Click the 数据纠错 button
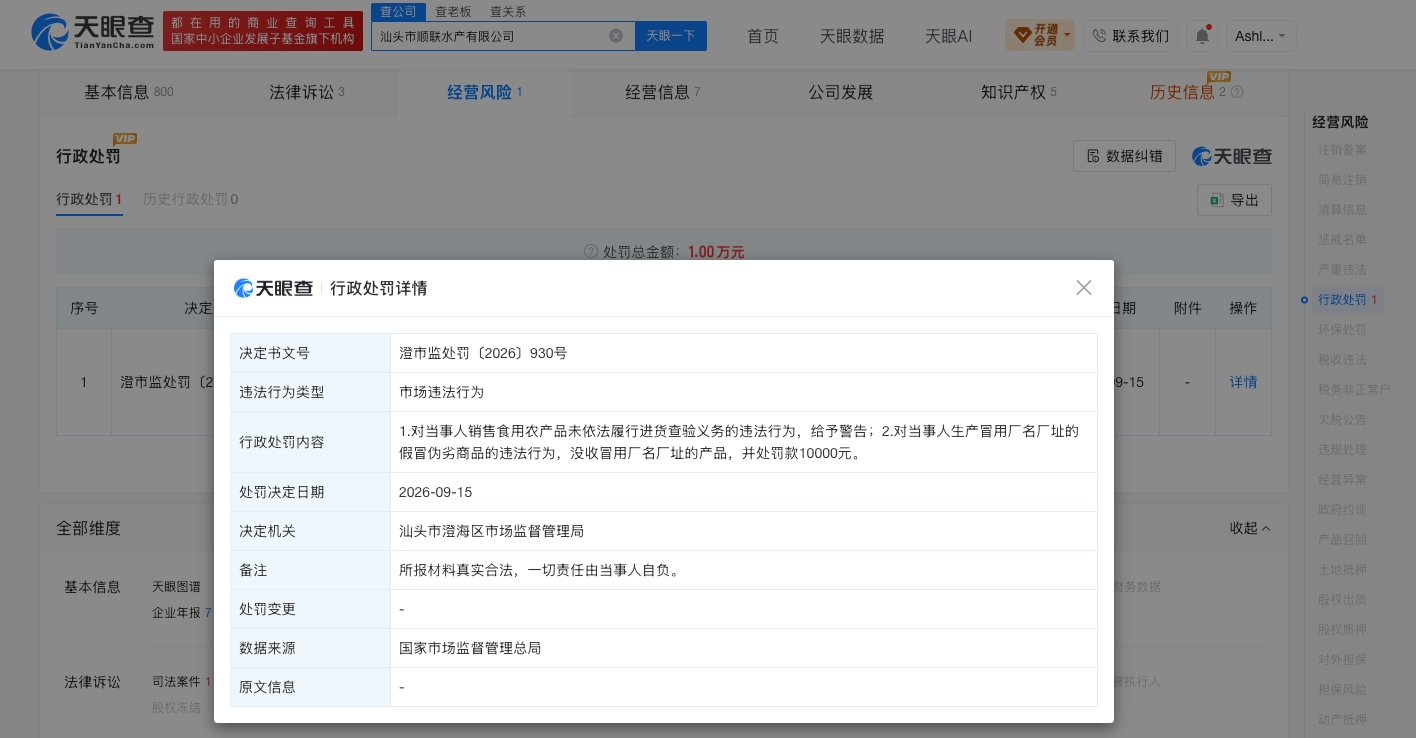The height and width of the screenshot is (738, 1416). tap(1124, 156)
